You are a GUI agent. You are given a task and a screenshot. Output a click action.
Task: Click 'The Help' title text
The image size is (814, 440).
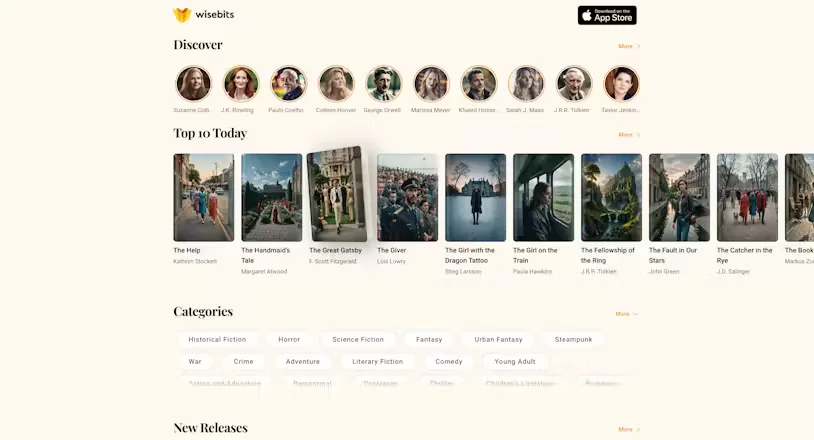186,251
